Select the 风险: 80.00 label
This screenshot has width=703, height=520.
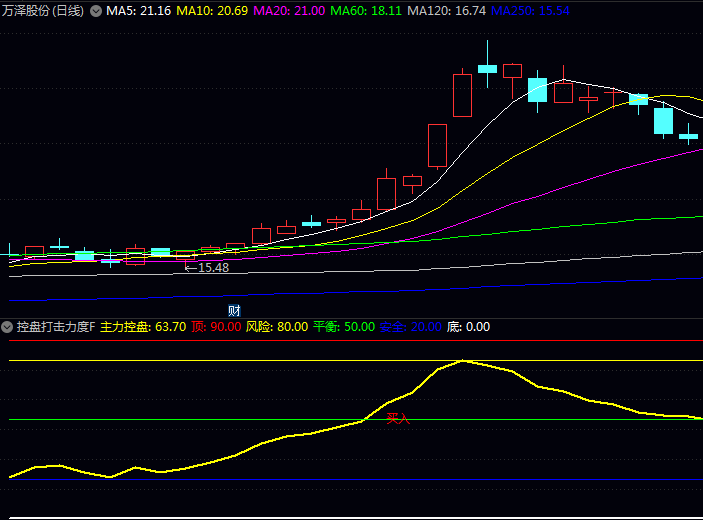point(277,327)
